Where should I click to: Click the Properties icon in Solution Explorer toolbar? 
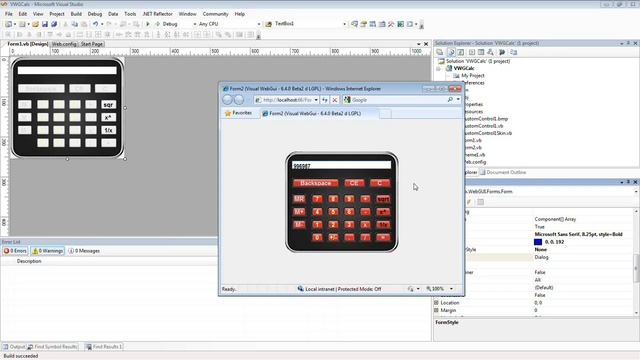click(440, 52)
